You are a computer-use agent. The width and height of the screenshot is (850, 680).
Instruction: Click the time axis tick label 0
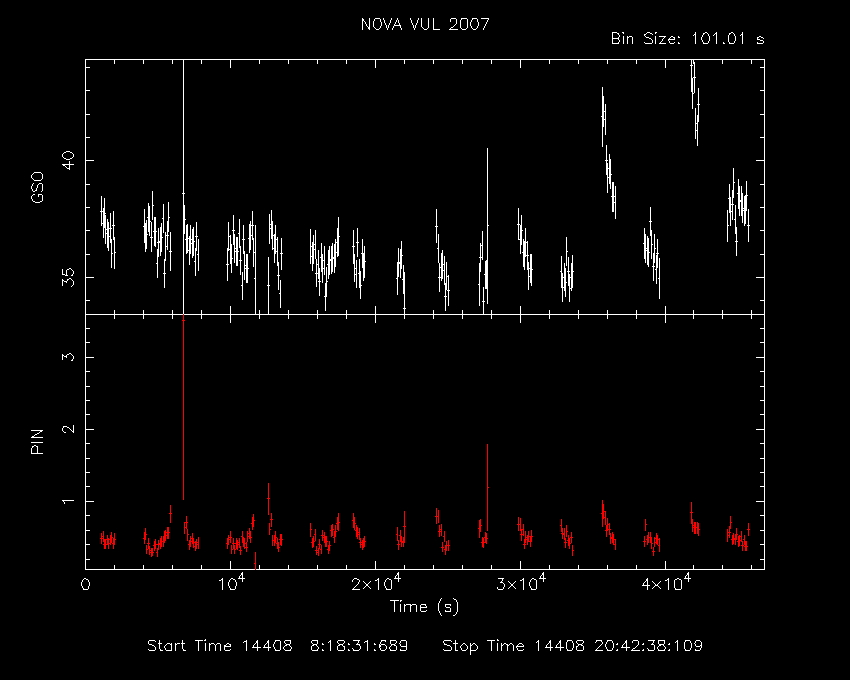(x=86, y=585)
